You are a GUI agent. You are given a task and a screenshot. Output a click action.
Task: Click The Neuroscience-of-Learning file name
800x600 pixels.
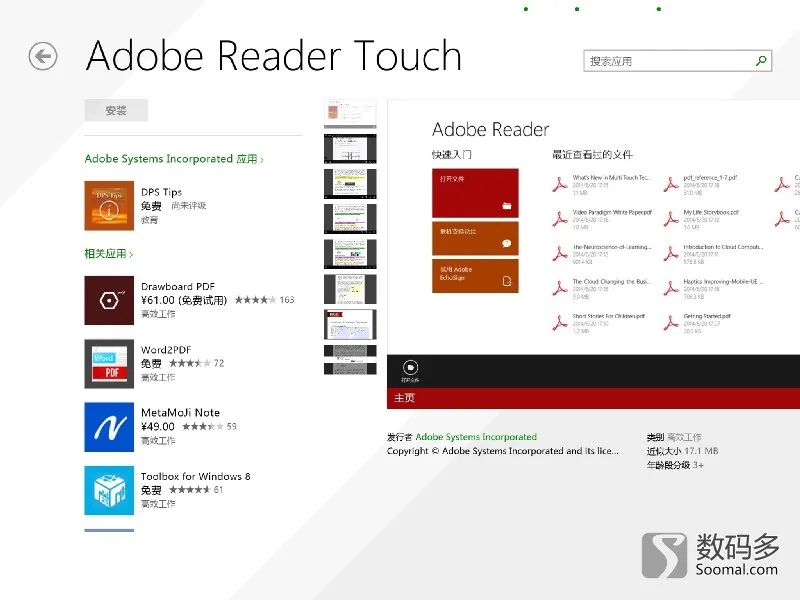(x=612, y=247)
